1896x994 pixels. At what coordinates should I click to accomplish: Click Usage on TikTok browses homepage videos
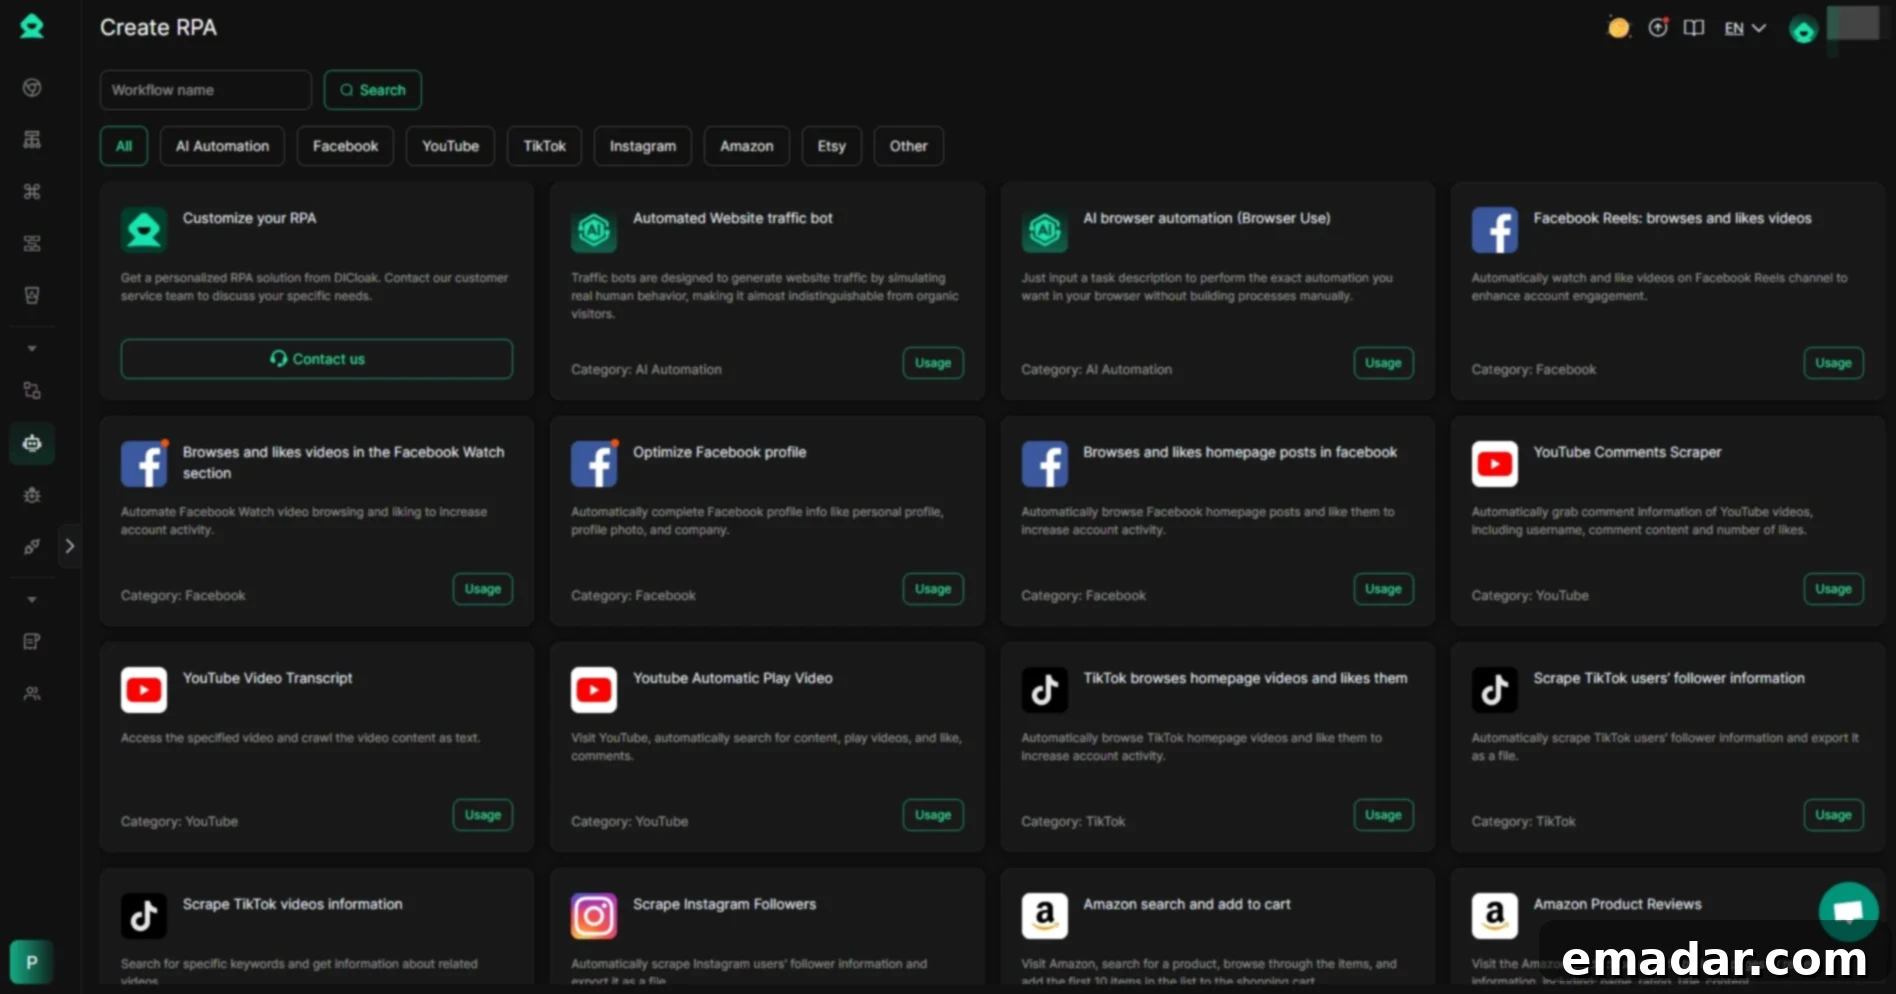click(x=1383, y=815)
